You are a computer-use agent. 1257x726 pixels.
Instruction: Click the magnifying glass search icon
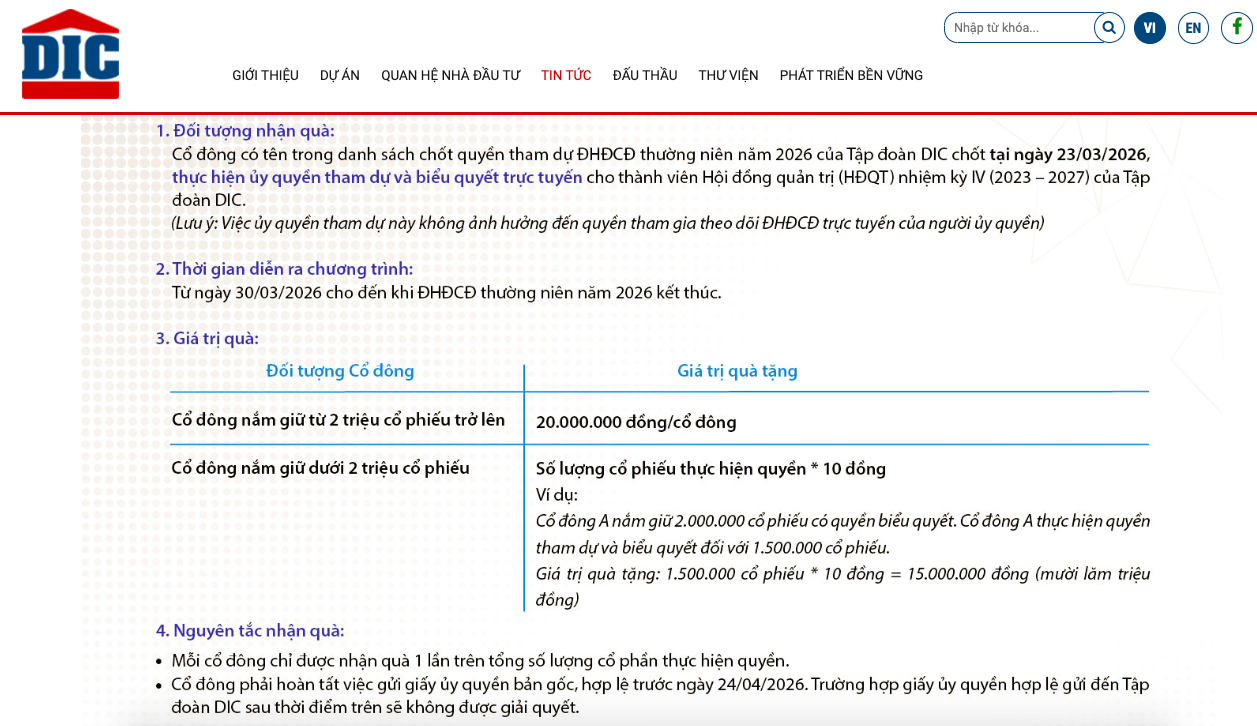click(1109, 28)
